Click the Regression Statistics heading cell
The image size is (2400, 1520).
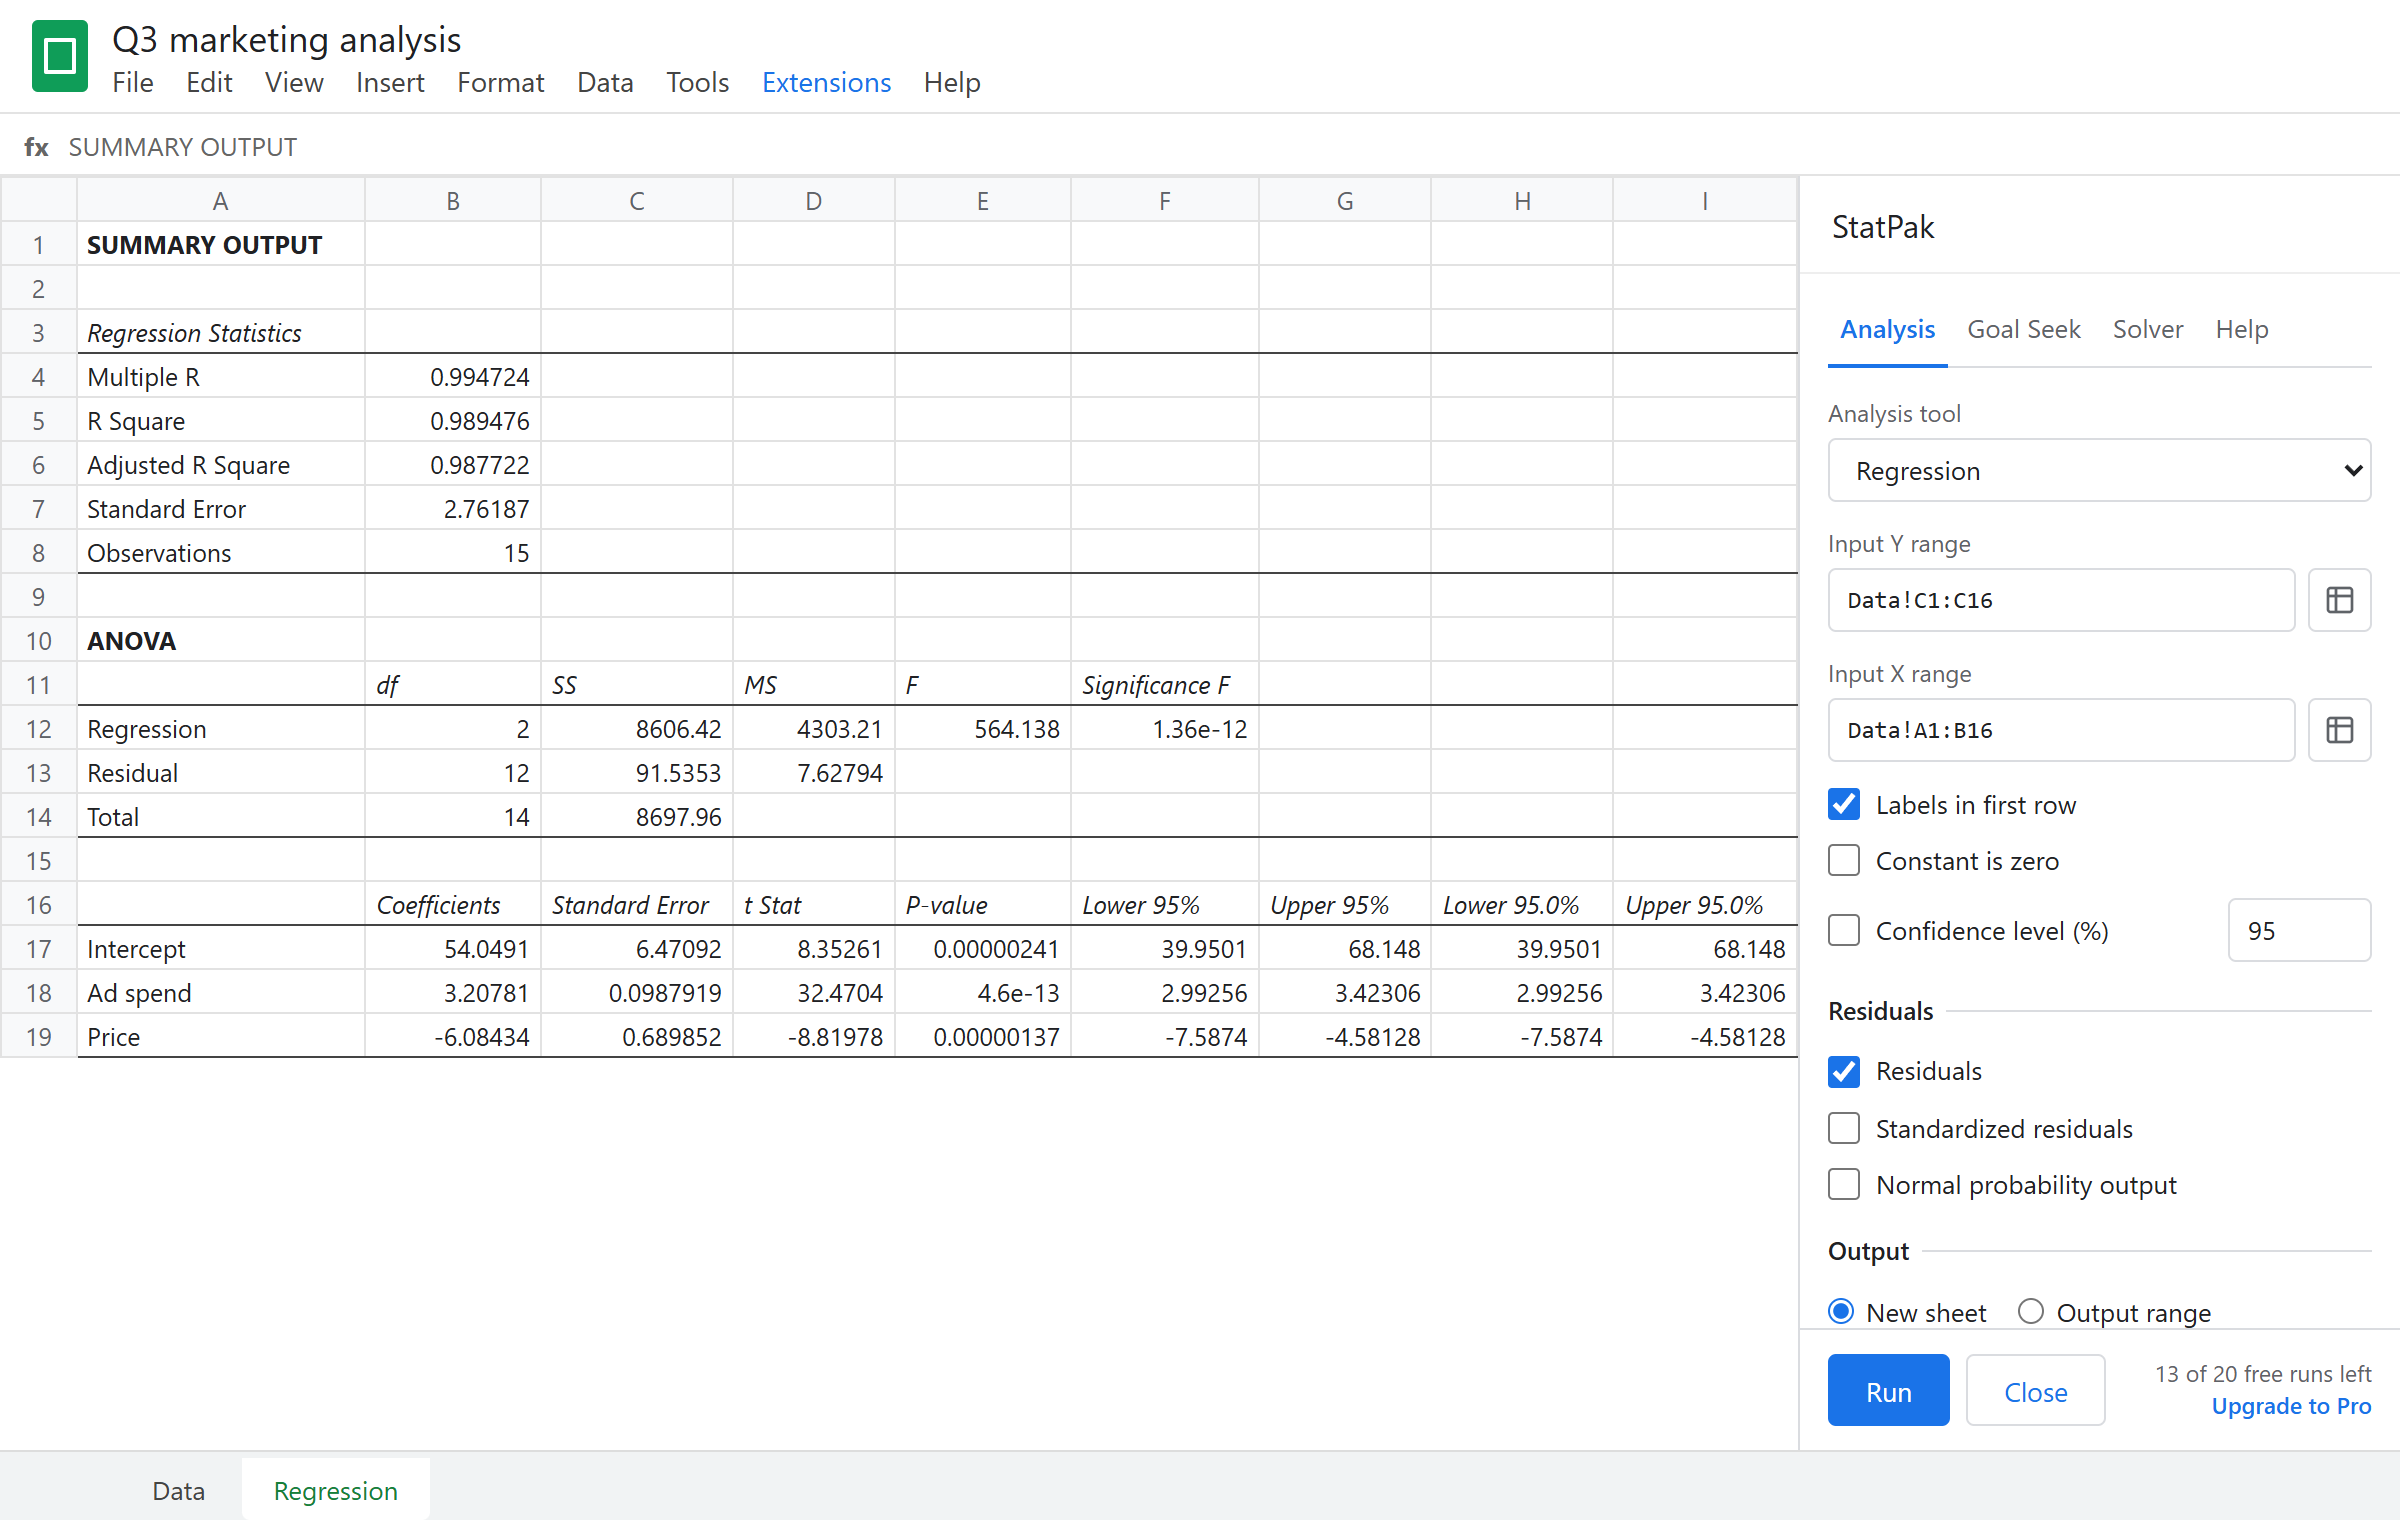tap(221, 333)
